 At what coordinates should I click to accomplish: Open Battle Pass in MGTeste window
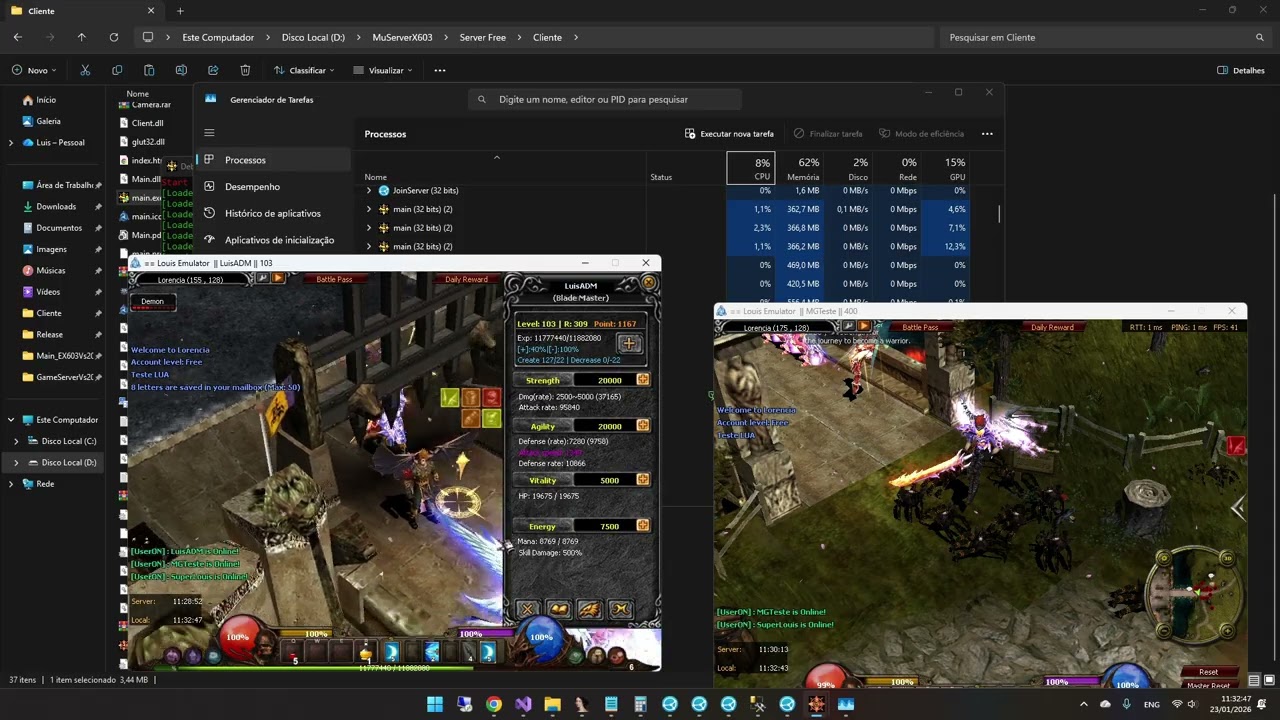(x=920, y=327)
